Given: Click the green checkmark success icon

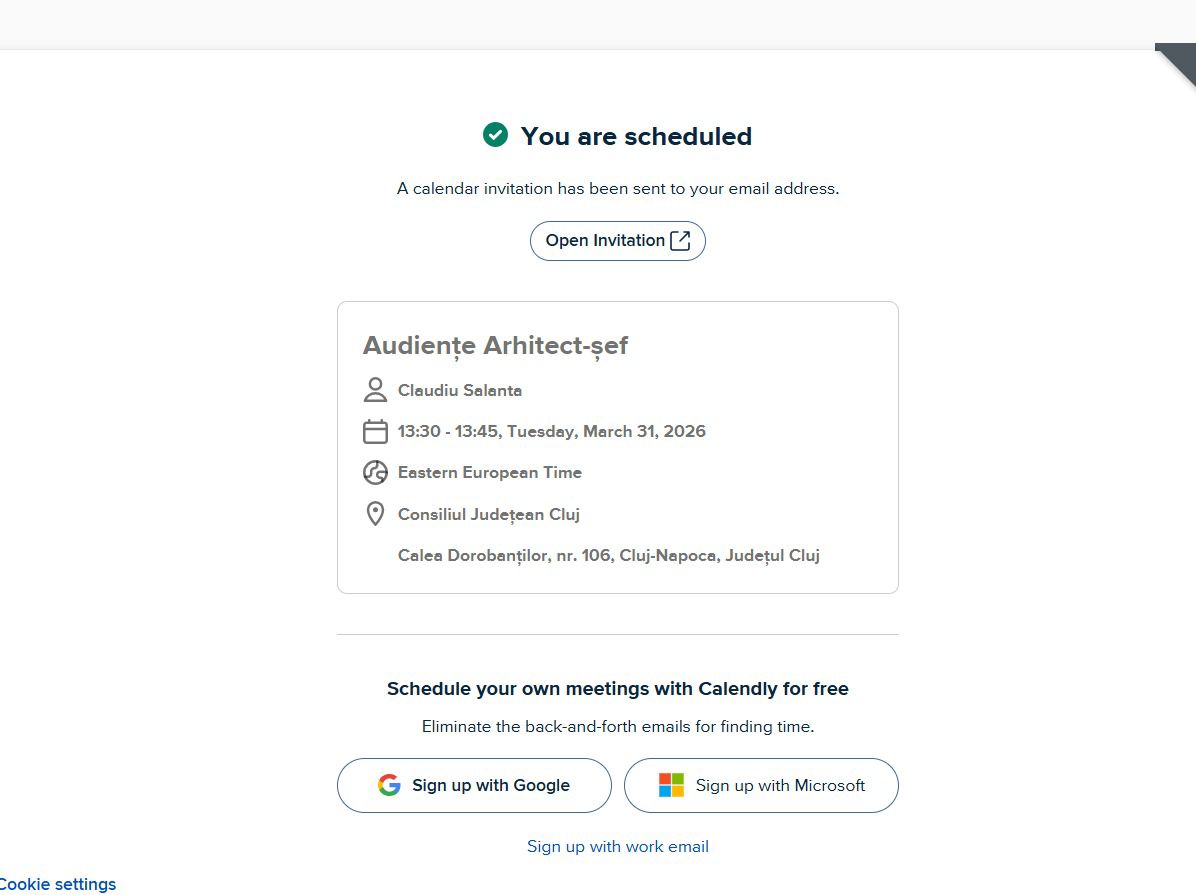Looking at the screenshot, I should pyautogui.click(x=495, y=134).
